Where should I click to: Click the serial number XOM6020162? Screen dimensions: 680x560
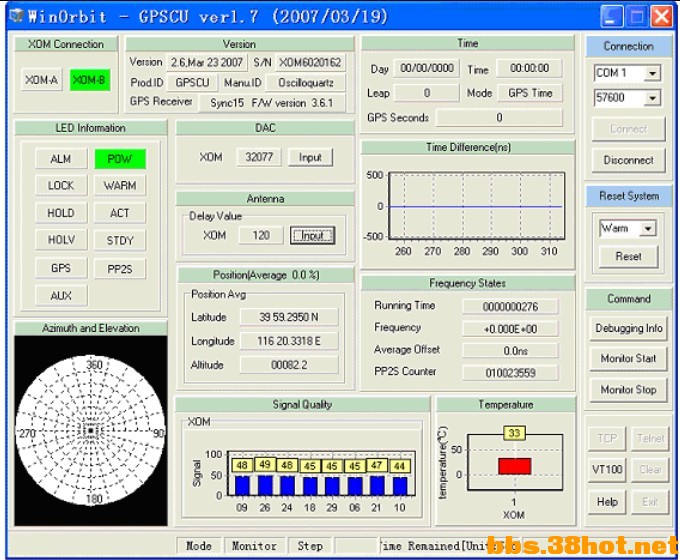(x=310, y=63)
